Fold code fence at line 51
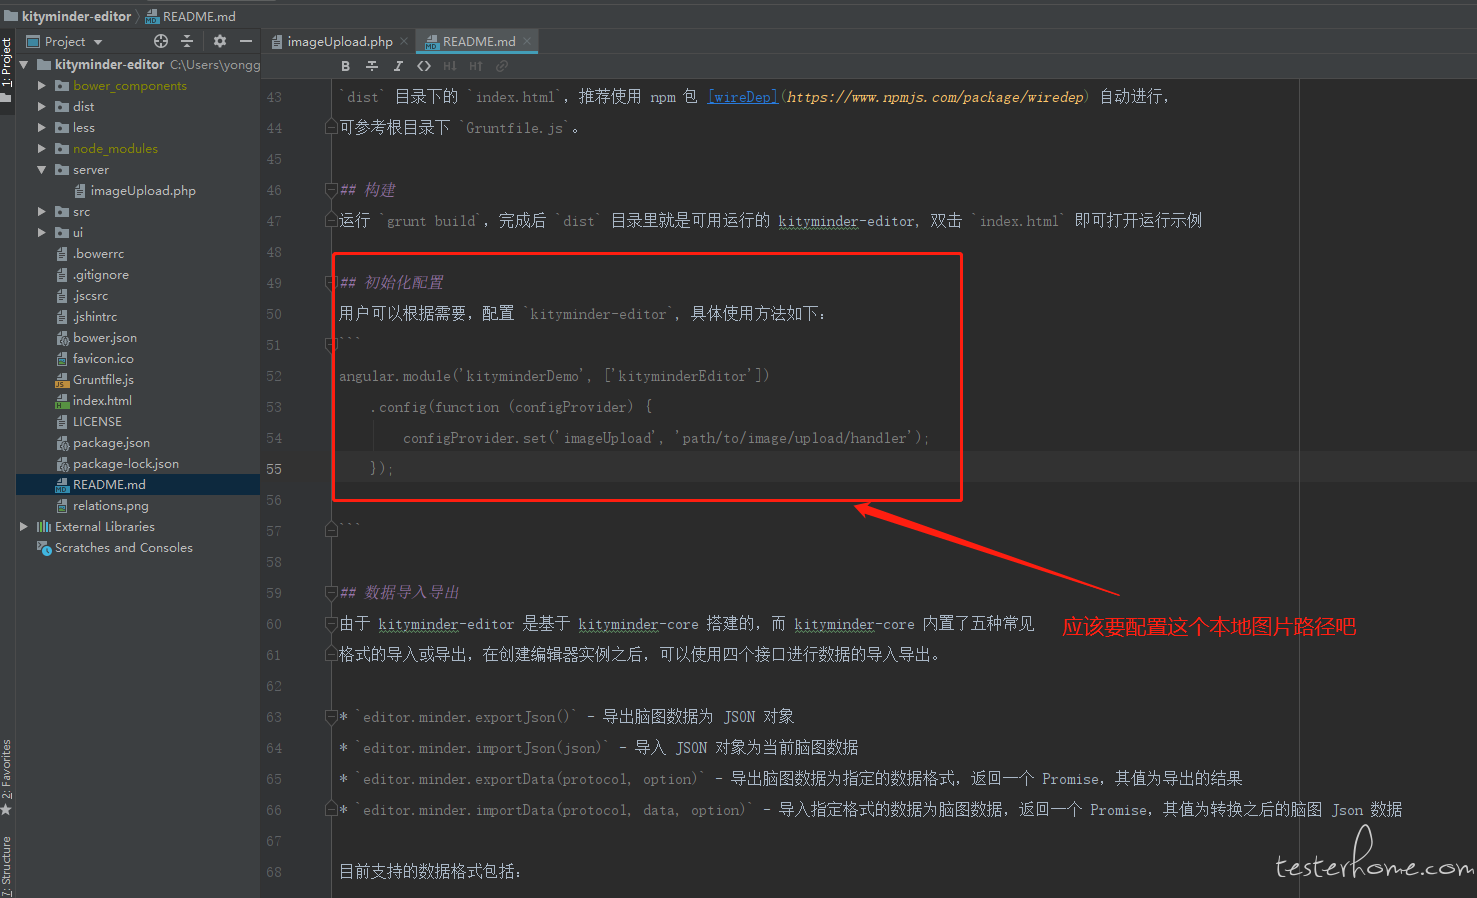 click(x=331, y=345)
